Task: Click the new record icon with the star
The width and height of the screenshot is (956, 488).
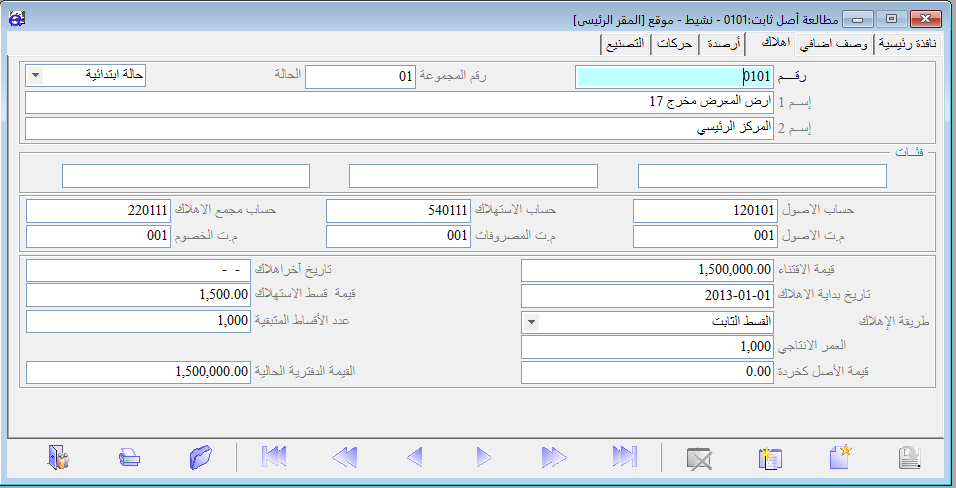Action: (840, 458)
